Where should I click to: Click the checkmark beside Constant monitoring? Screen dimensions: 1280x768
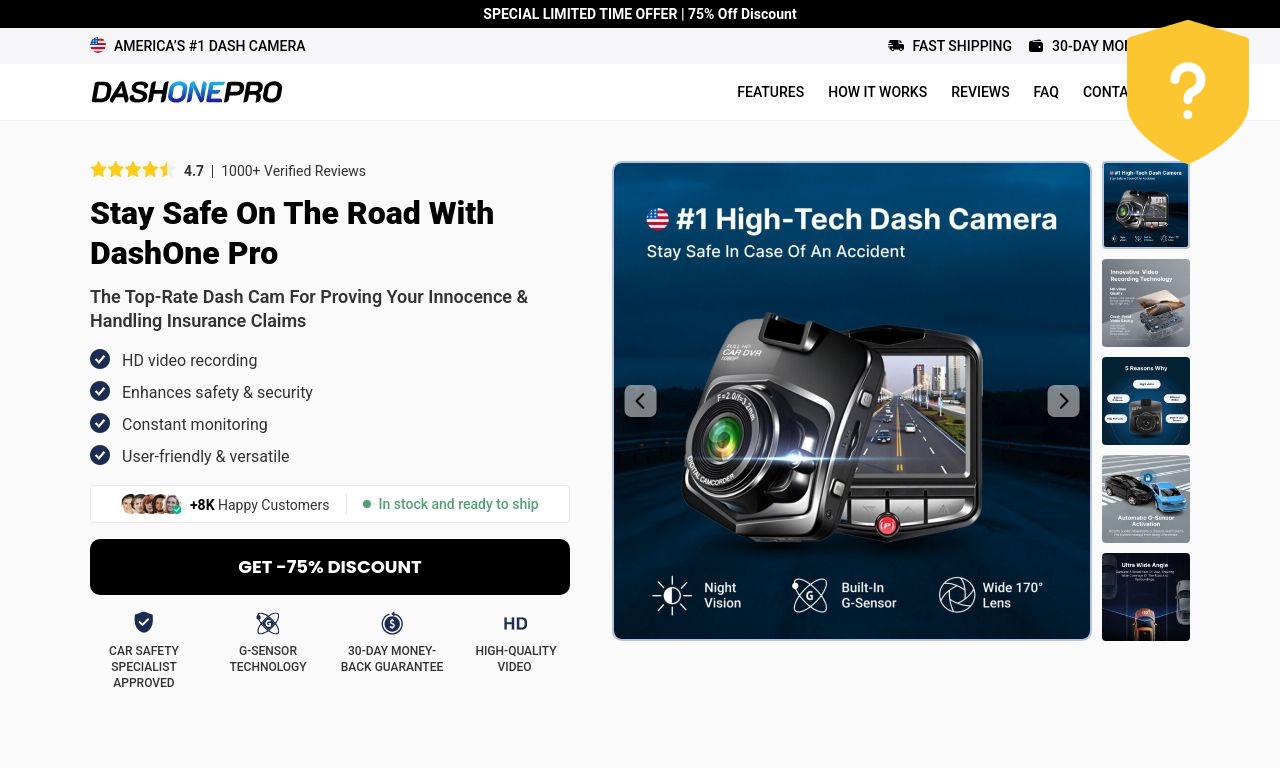coord(100,423)
